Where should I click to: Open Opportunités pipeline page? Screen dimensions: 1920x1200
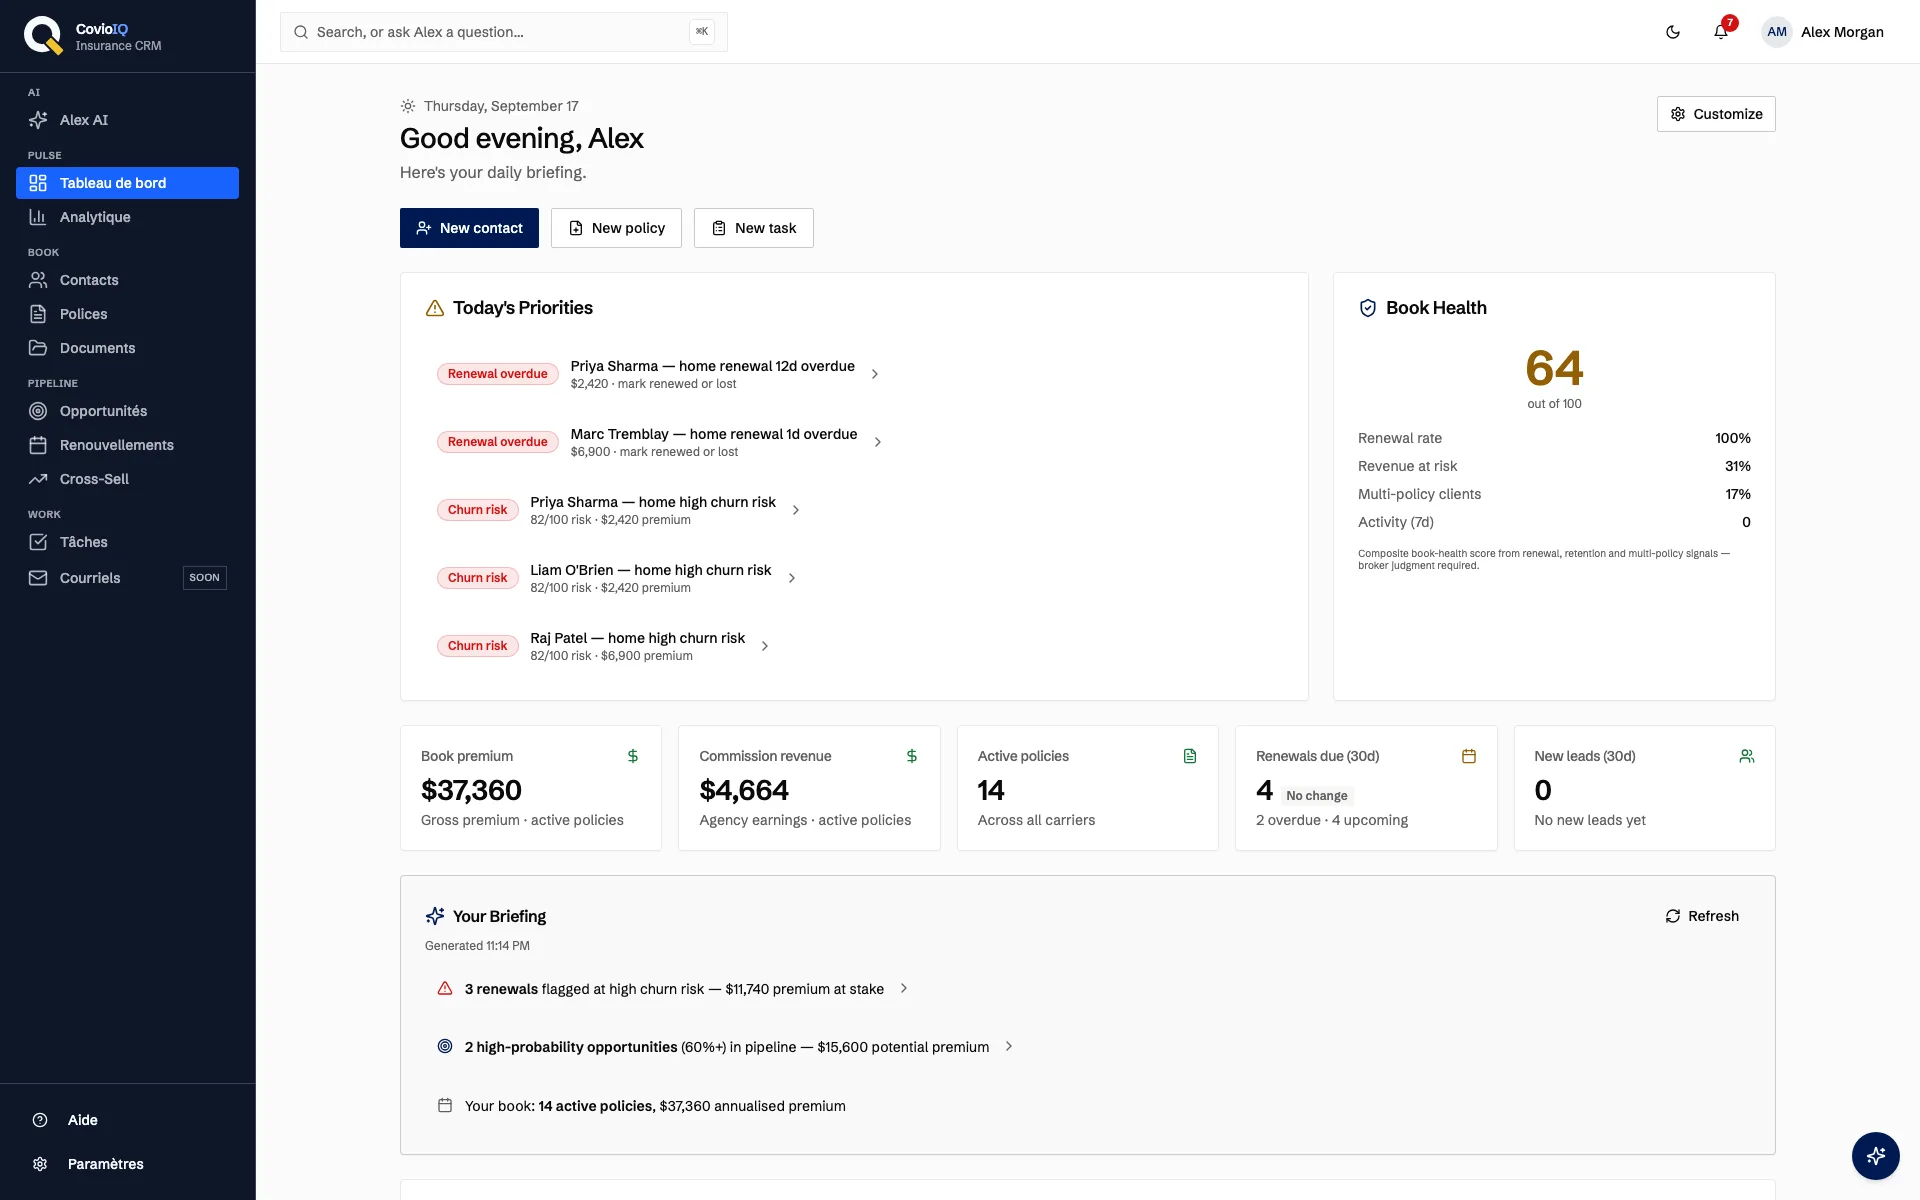click(127, 411)
